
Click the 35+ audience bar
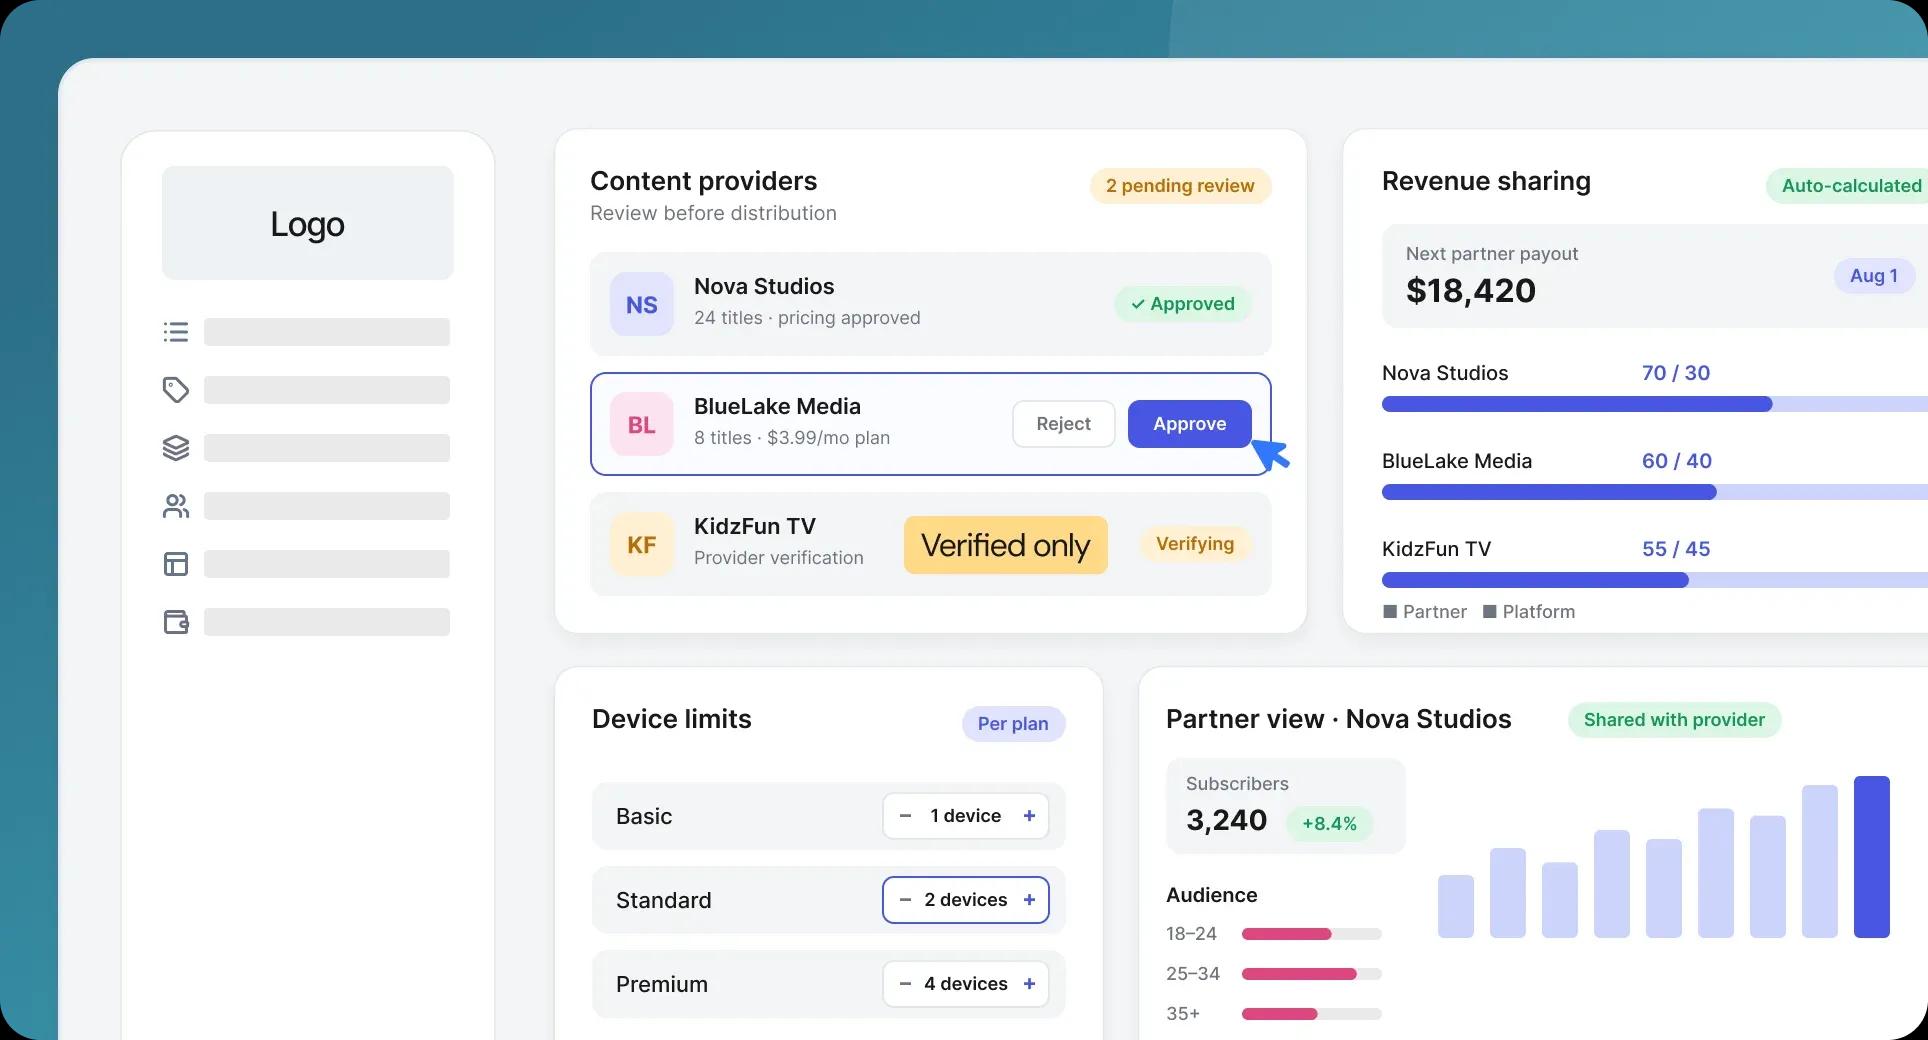1312,1014
